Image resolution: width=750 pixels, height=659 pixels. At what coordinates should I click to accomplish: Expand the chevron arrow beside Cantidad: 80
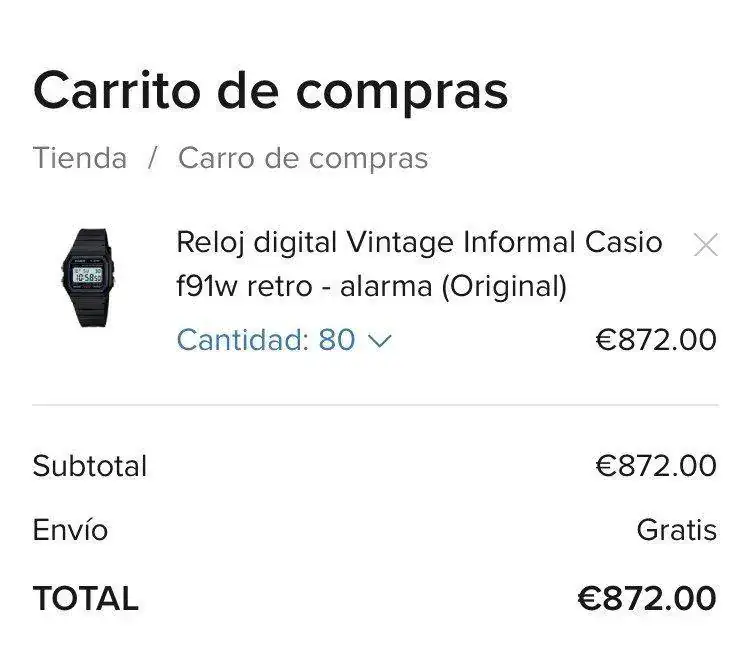point(380,341)
